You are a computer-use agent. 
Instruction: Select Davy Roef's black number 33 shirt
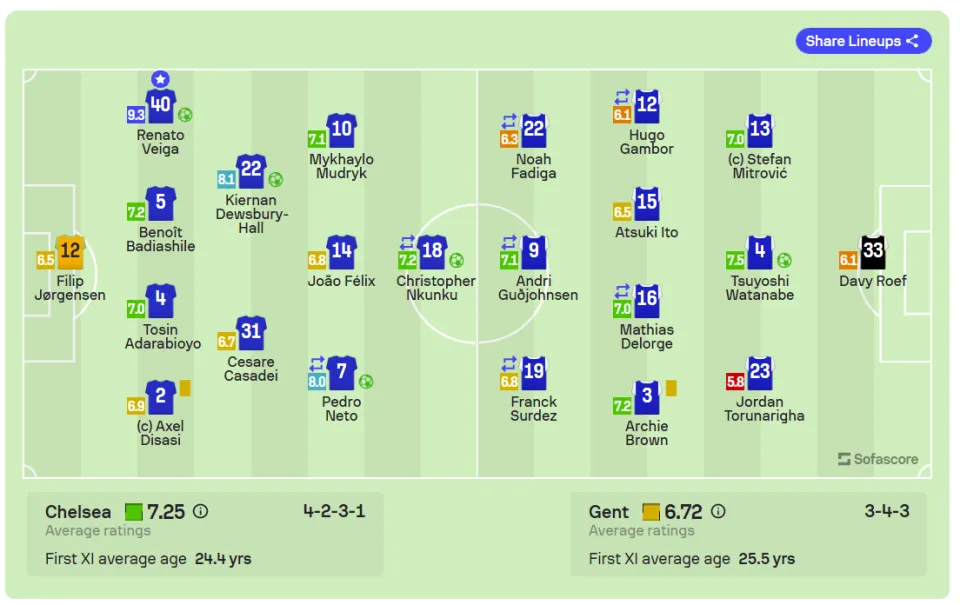tap(872, 252)
